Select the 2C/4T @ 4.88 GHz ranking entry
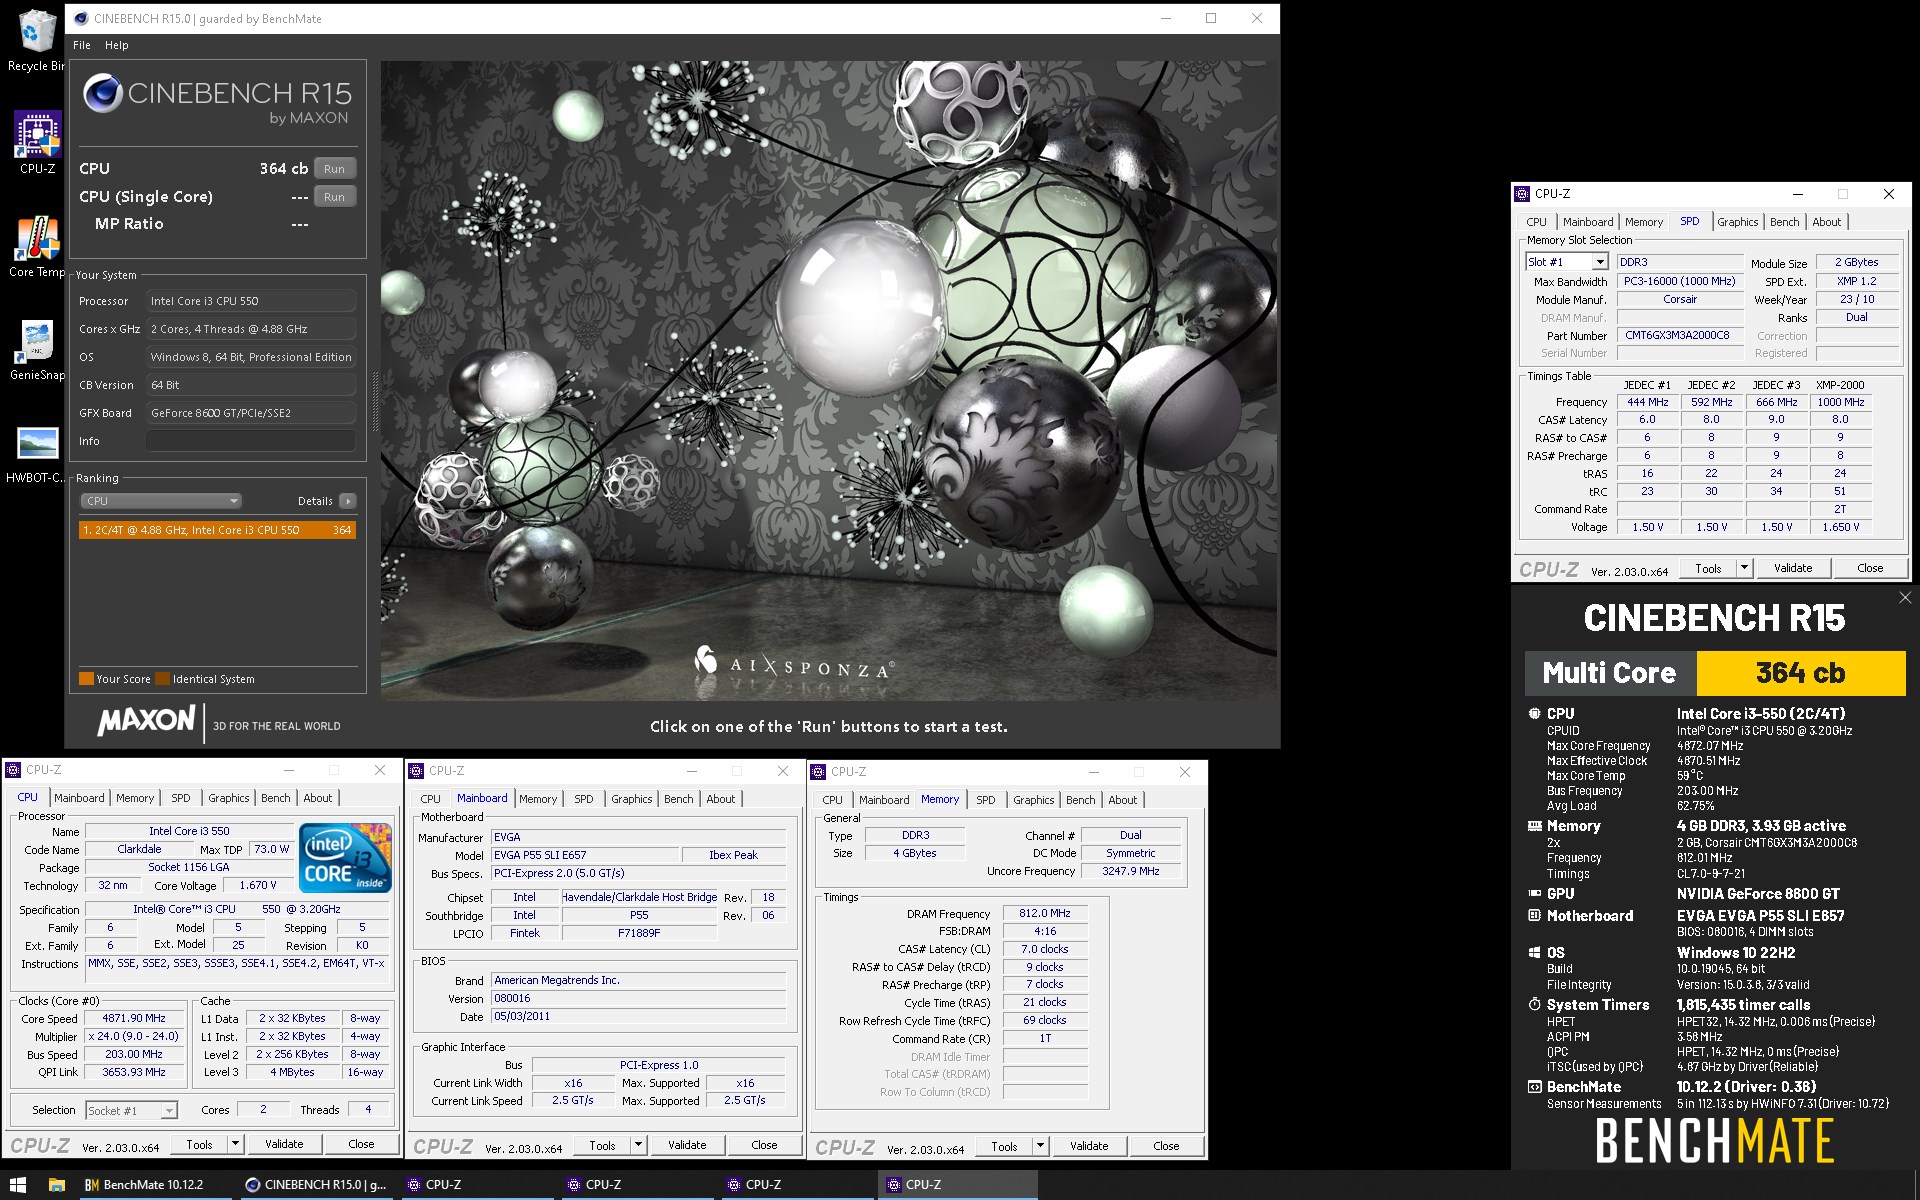 pos(217,530)
